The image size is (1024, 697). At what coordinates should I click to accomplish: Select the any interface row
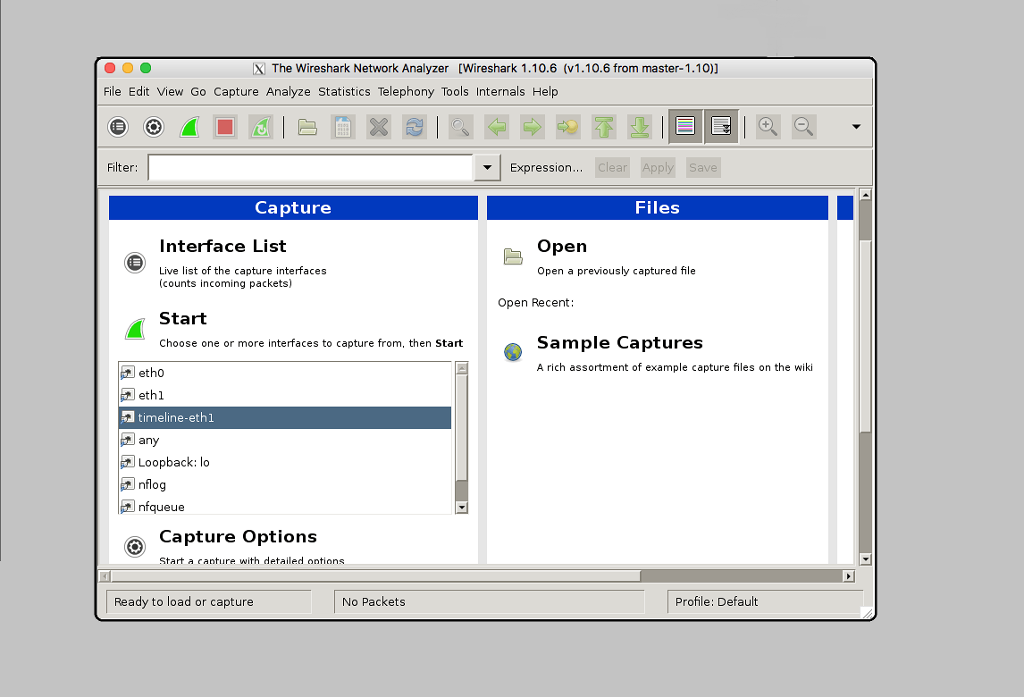point(285,440)
